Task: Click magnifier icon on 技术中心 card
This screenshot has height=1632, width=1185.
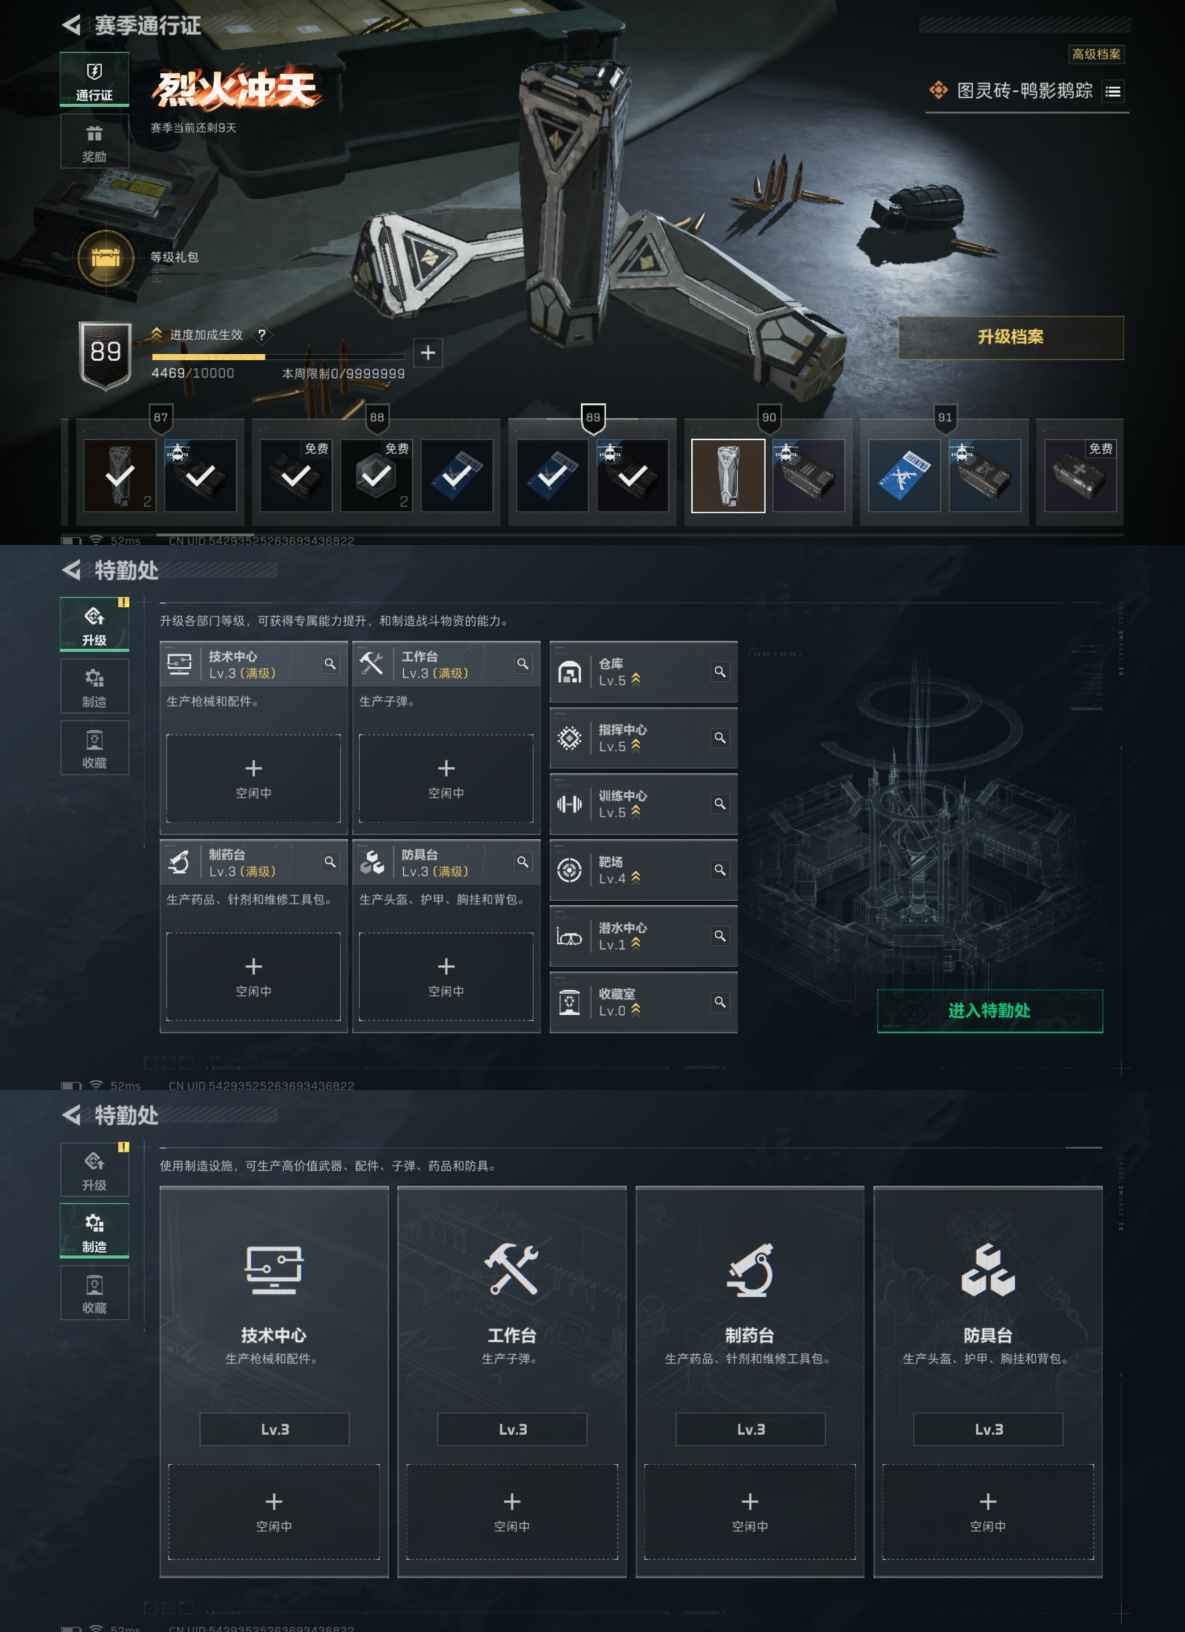Action: 329,664
